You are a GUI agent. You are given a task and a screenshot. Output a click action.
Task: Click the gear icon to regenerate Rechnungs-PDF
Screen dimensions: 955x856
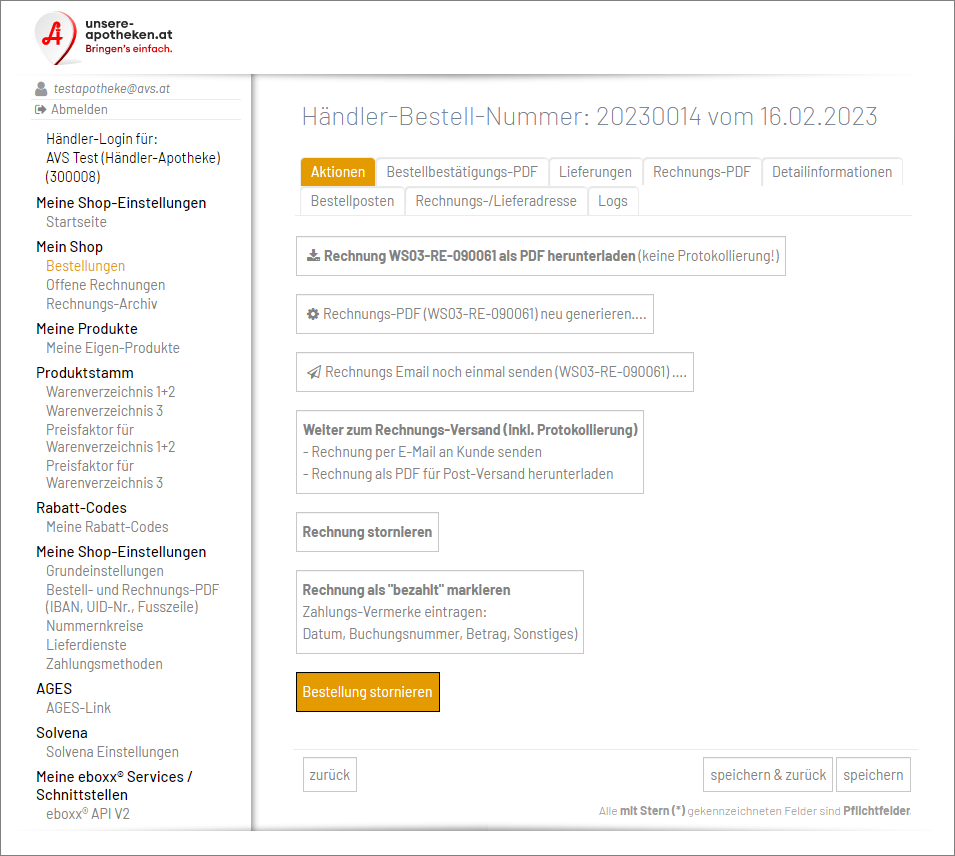[312, 314]
